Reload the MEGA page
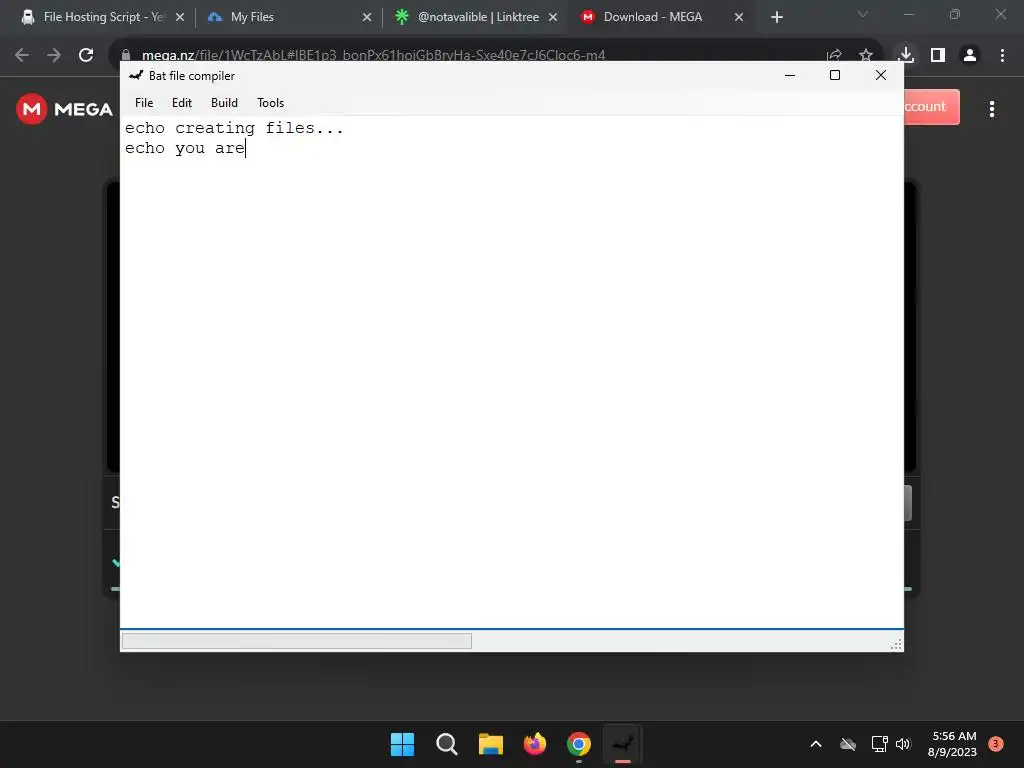The width and height of the screenshot is (1024, 768). point(86,56)
